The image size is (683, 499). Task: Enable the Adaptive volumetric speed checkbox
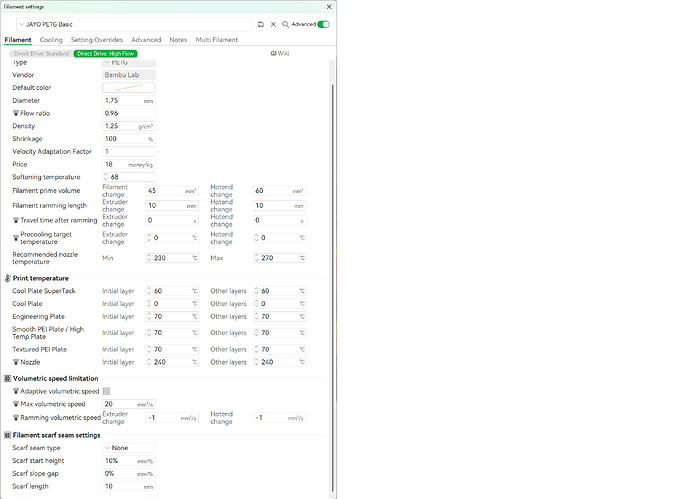coord(106,391)
